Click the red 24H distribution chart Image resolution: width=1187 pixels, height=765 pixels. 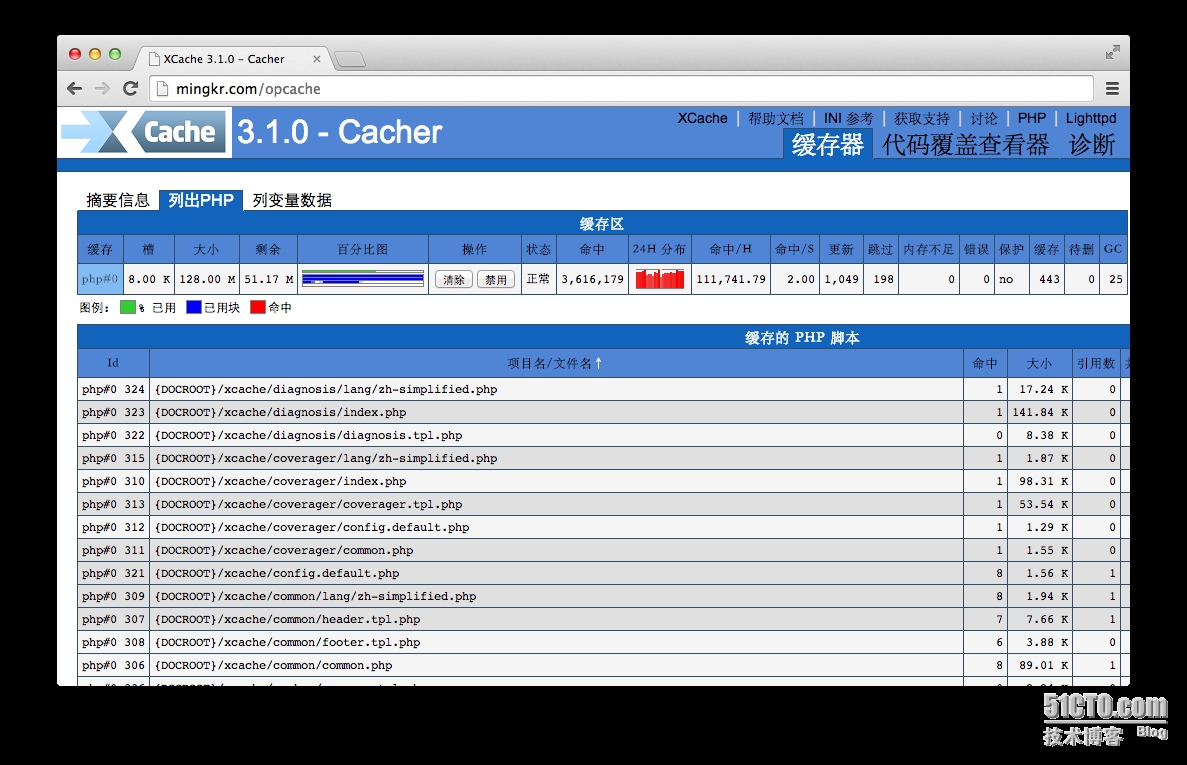point(659,278)
